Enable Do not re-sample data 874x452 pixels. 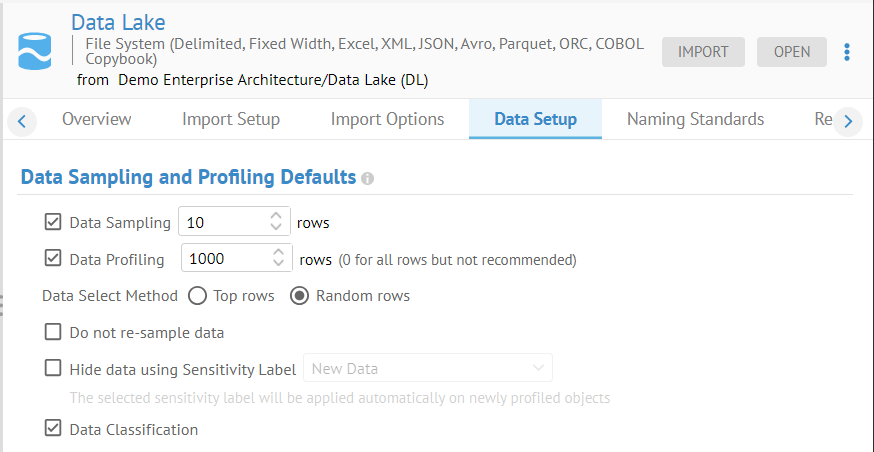pos(54,332)
